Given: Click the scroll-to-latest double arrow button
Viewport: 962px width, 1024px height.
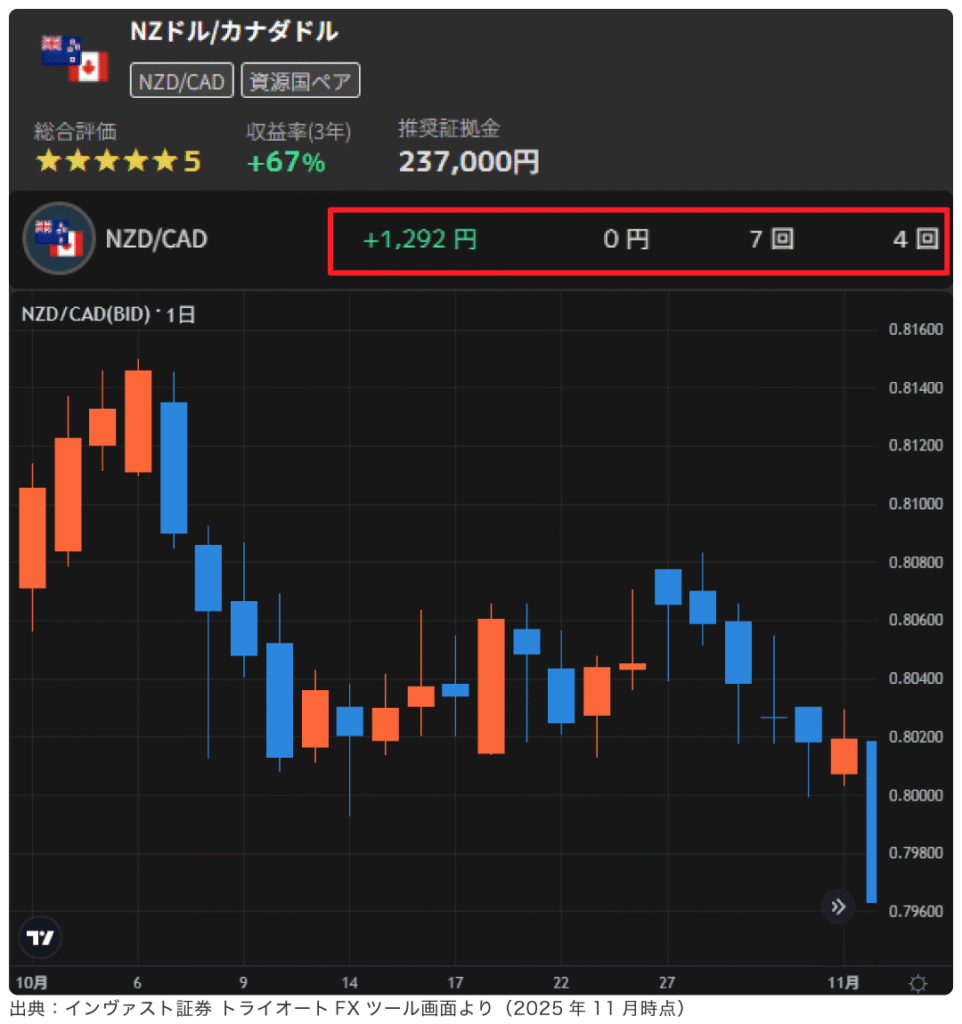Looking at the screenshot, I should pos(838,907).
